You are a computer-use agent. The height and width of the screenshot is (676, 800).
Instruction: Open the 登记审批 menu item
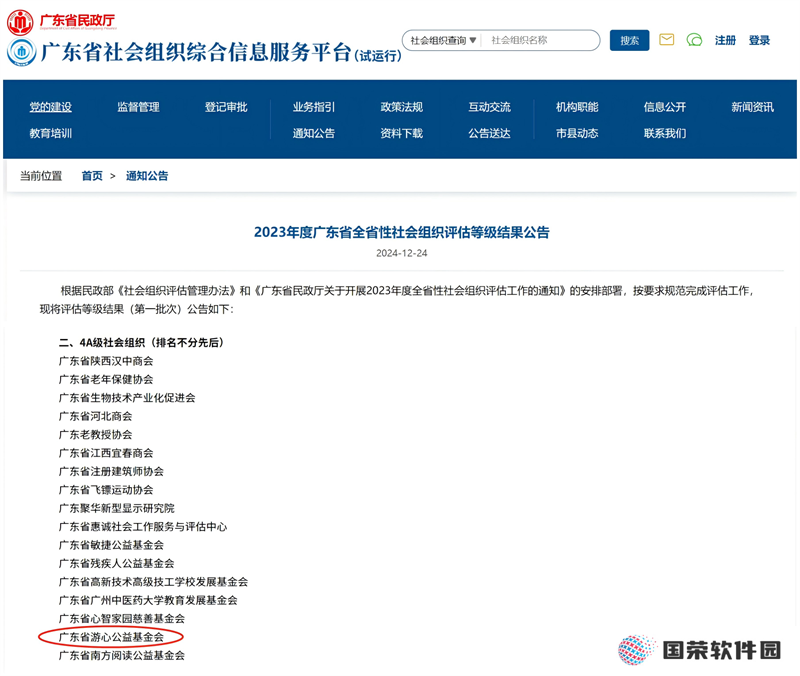(x=226, y=107)
